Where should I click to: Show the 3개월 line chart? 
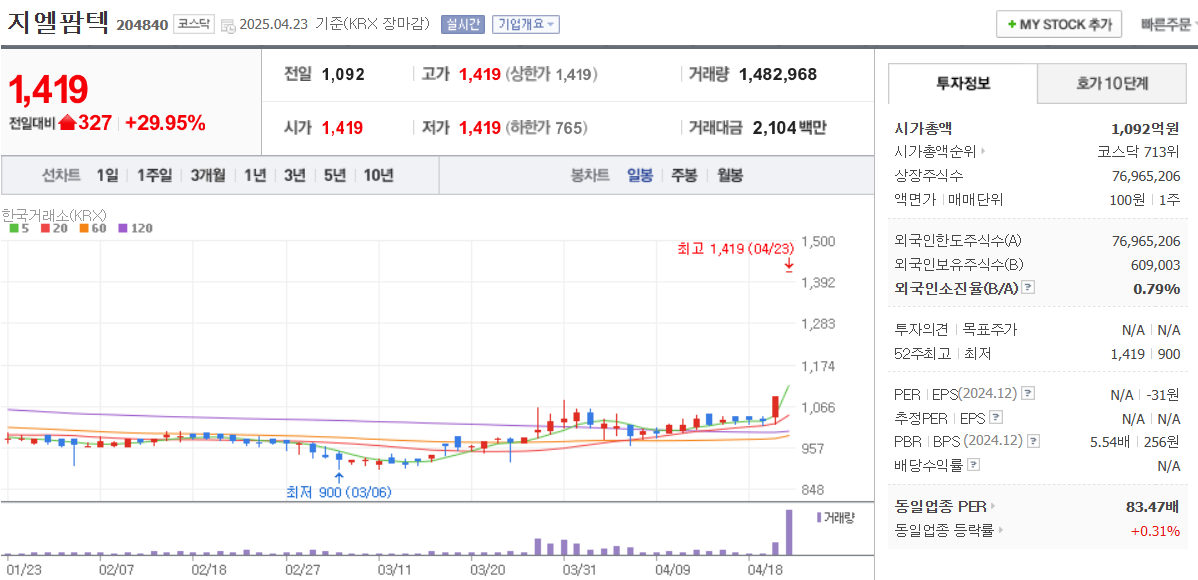[208, 175]
